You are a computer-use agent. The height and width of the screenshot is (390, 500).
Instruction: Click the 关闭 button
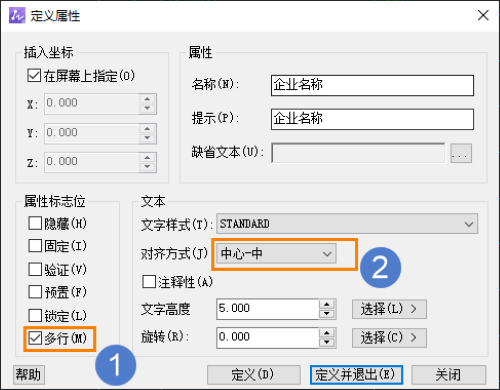(x=449, y=375)
